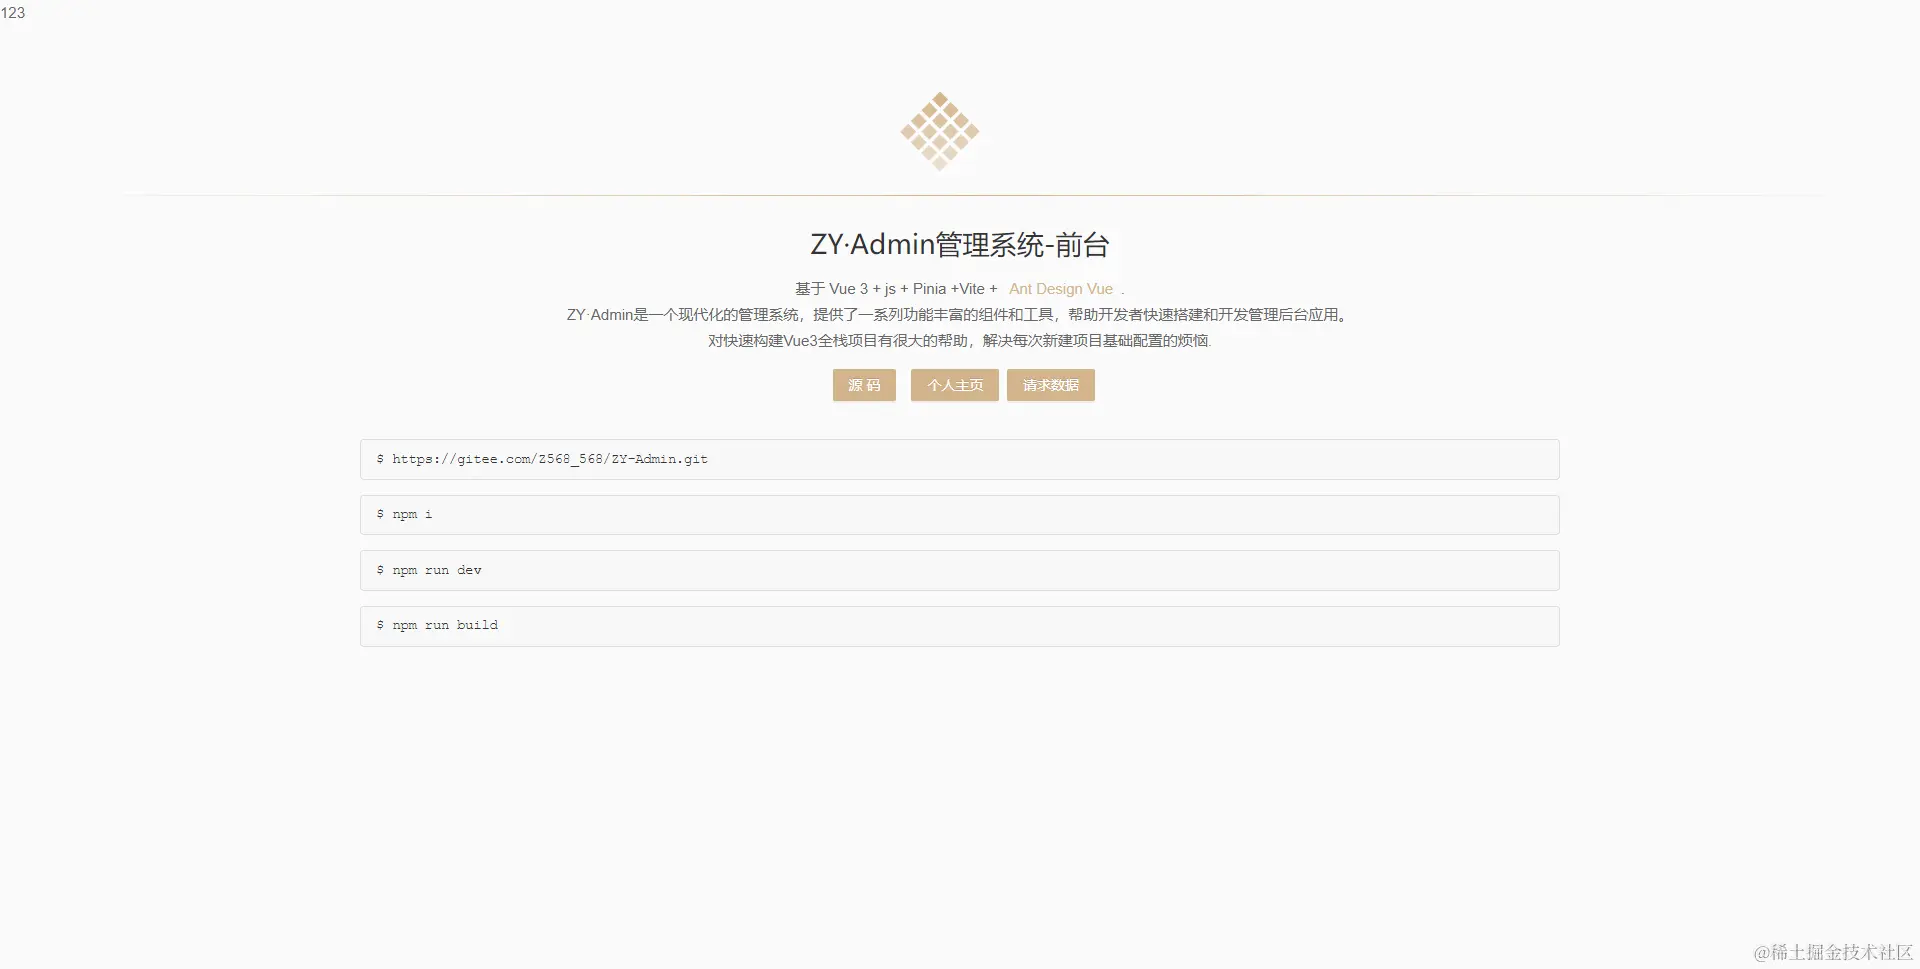Open the Ant Design Vue link
This screenshot has width=1920, height=969.
1060,289
